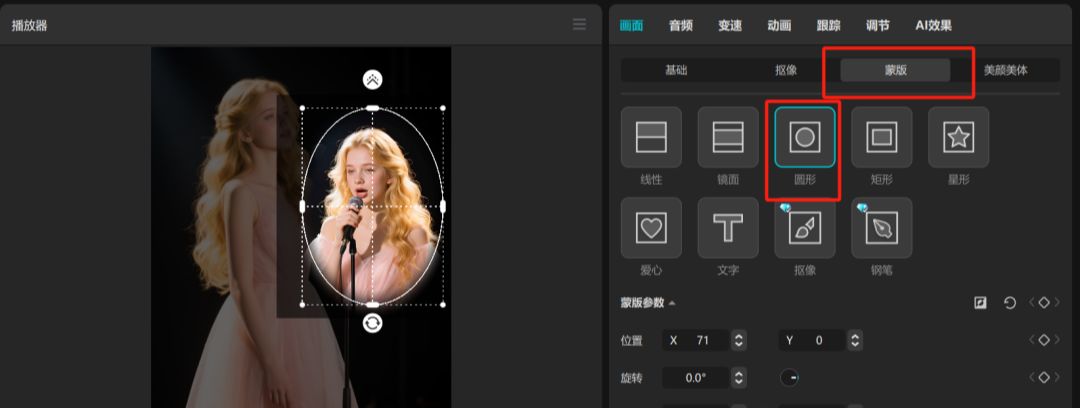Viewport: 1080px width, 408px height.
Task: Add keyframe for 蒙版参数 header row
Action: (x=1043, y=303)
